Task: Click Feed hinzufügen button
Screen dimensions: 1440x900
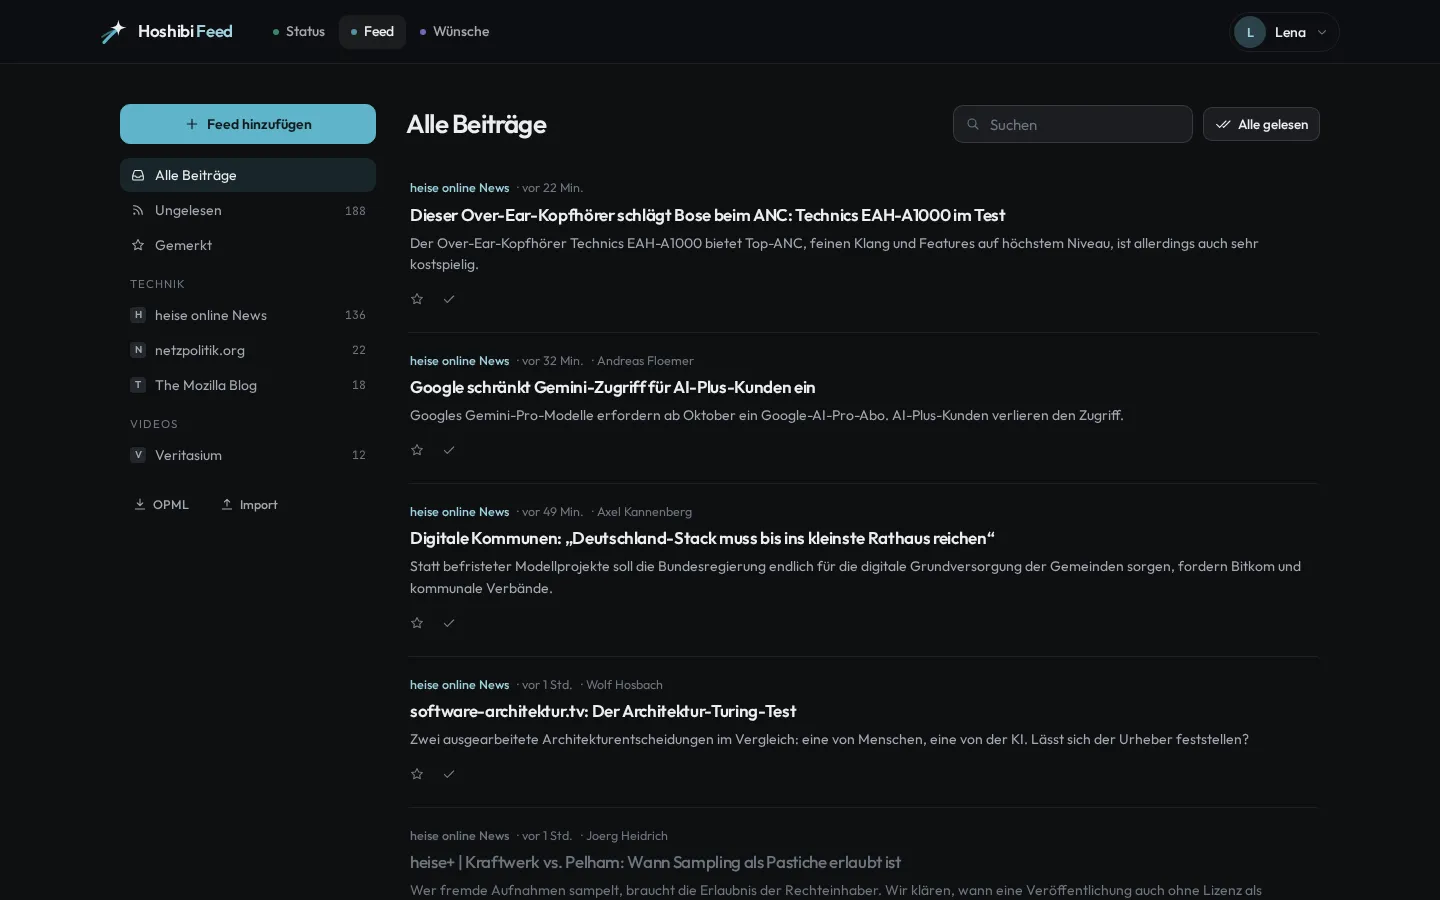Action: (x=248, y=124)
